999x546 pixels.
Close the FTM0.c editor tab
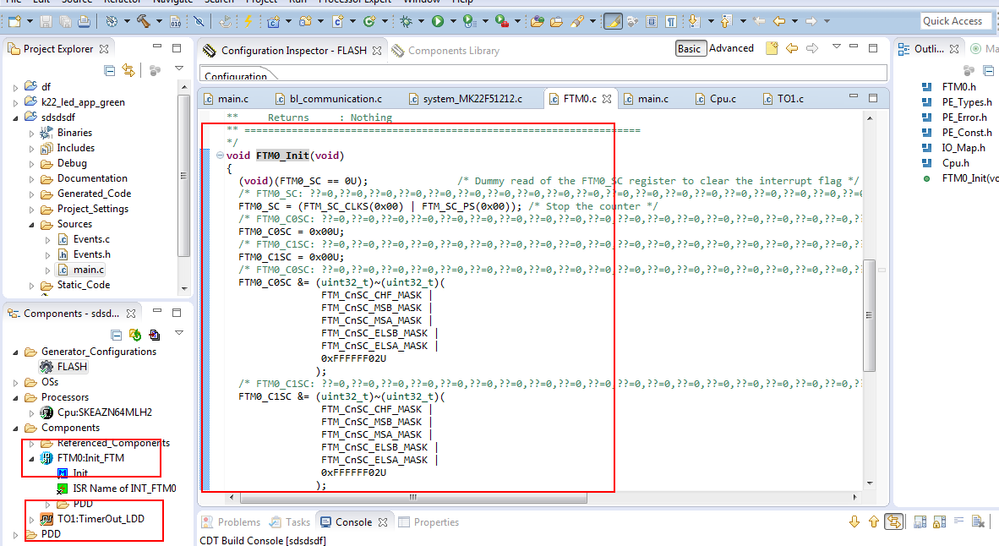pyautogui.click(x=607, y=99)
